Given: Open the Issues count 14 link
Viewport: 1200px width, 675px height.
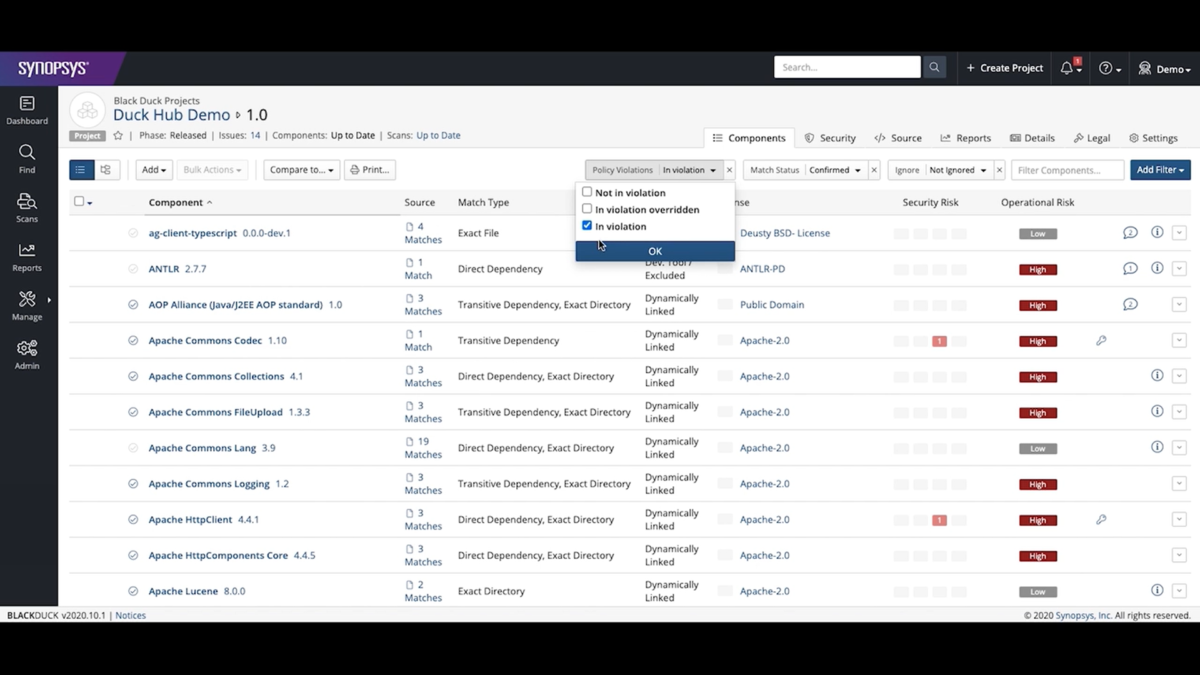Looking at the screenshot, I should [255, 135].
